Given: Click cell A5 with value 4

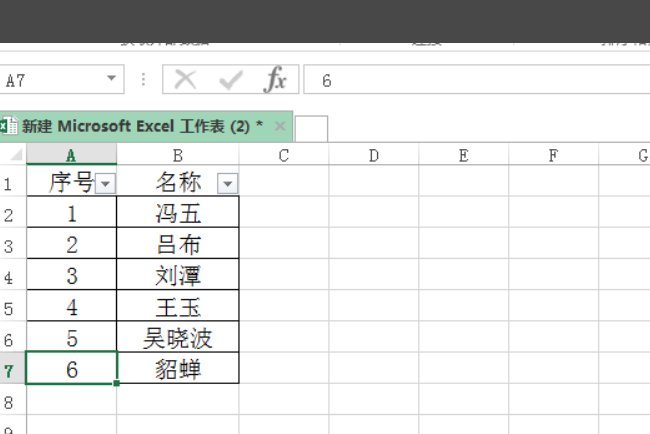Looking at the screenshot, I should pos(71,305).
